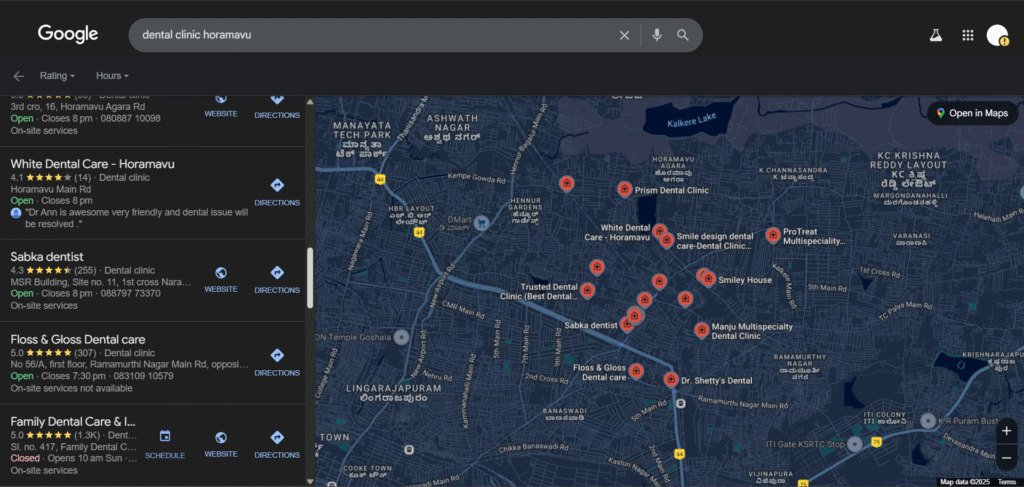
Task: Get directions to Floss & Gloss
Action: tap(277, 361)
